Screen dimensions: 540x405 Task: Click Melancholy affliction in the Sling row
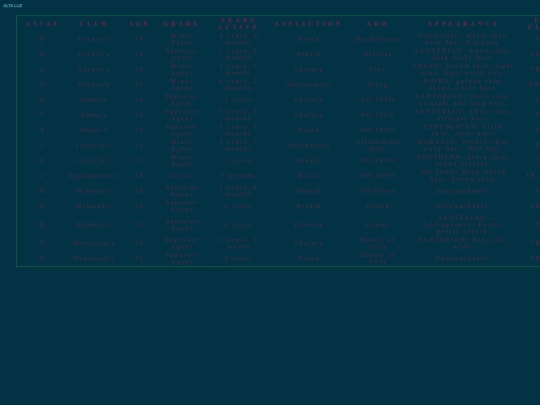308,84
